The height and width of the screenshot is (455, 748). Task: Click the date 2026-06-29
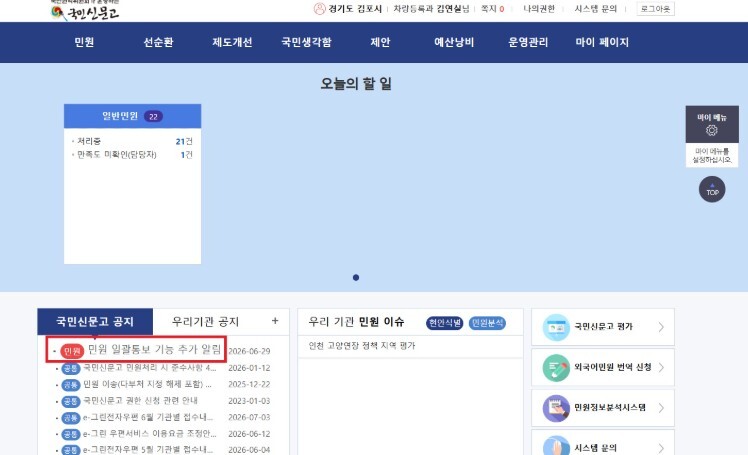249,351
